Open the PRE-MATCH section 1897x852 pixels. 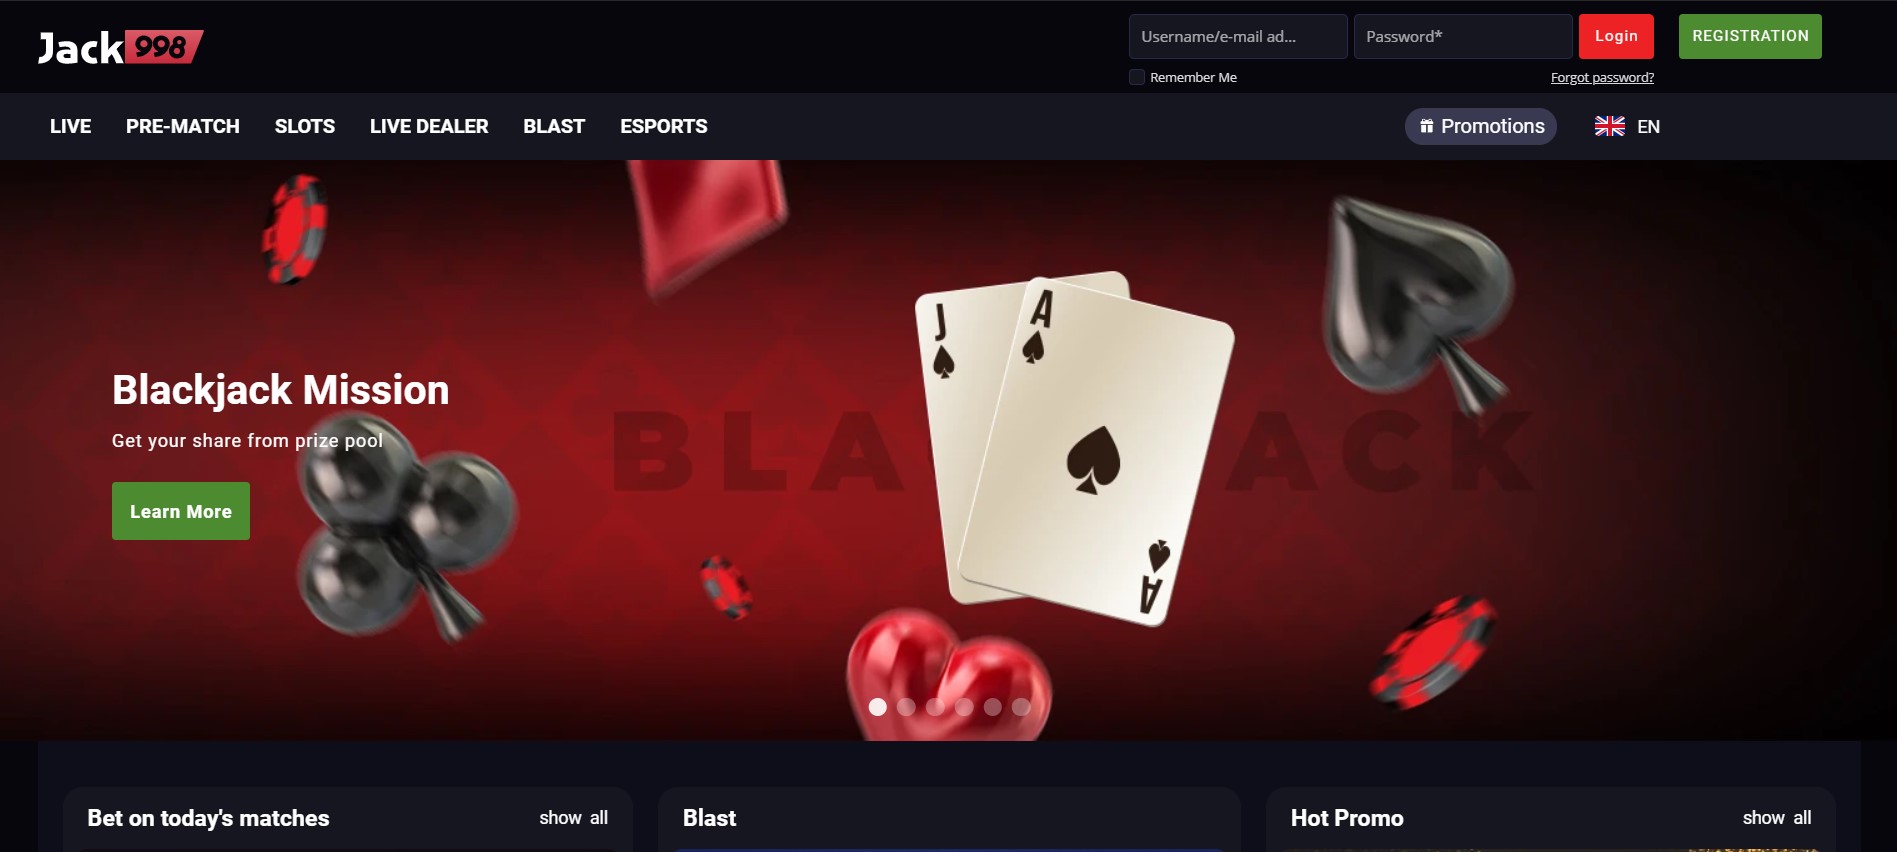183,126
